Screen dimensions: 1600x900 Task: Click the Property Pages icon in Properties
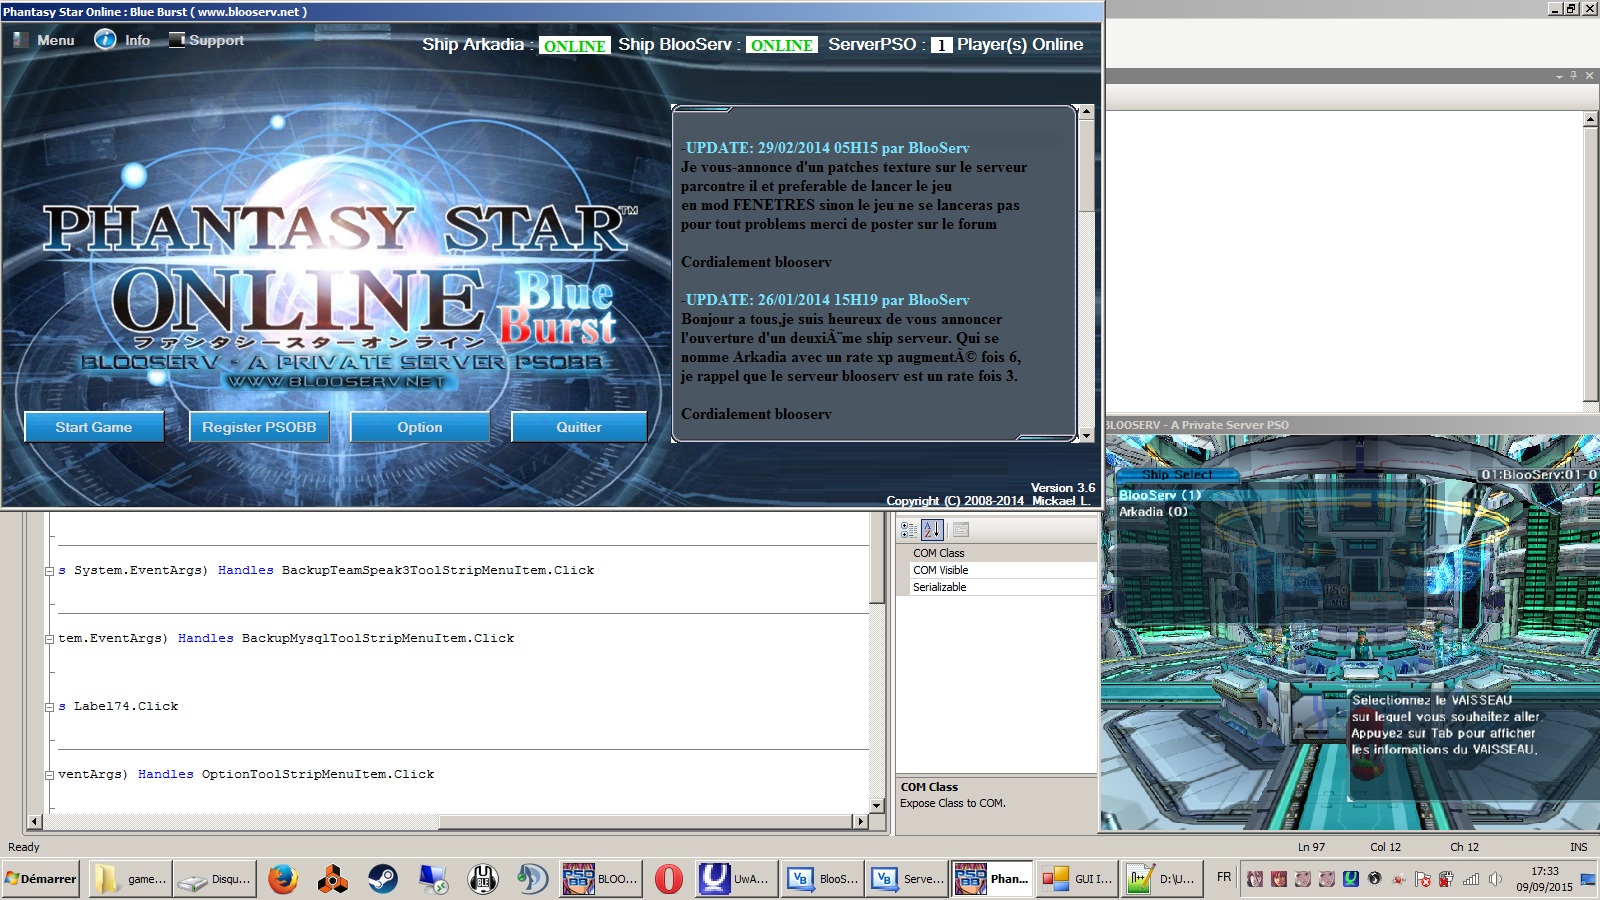tap(961, 530)
